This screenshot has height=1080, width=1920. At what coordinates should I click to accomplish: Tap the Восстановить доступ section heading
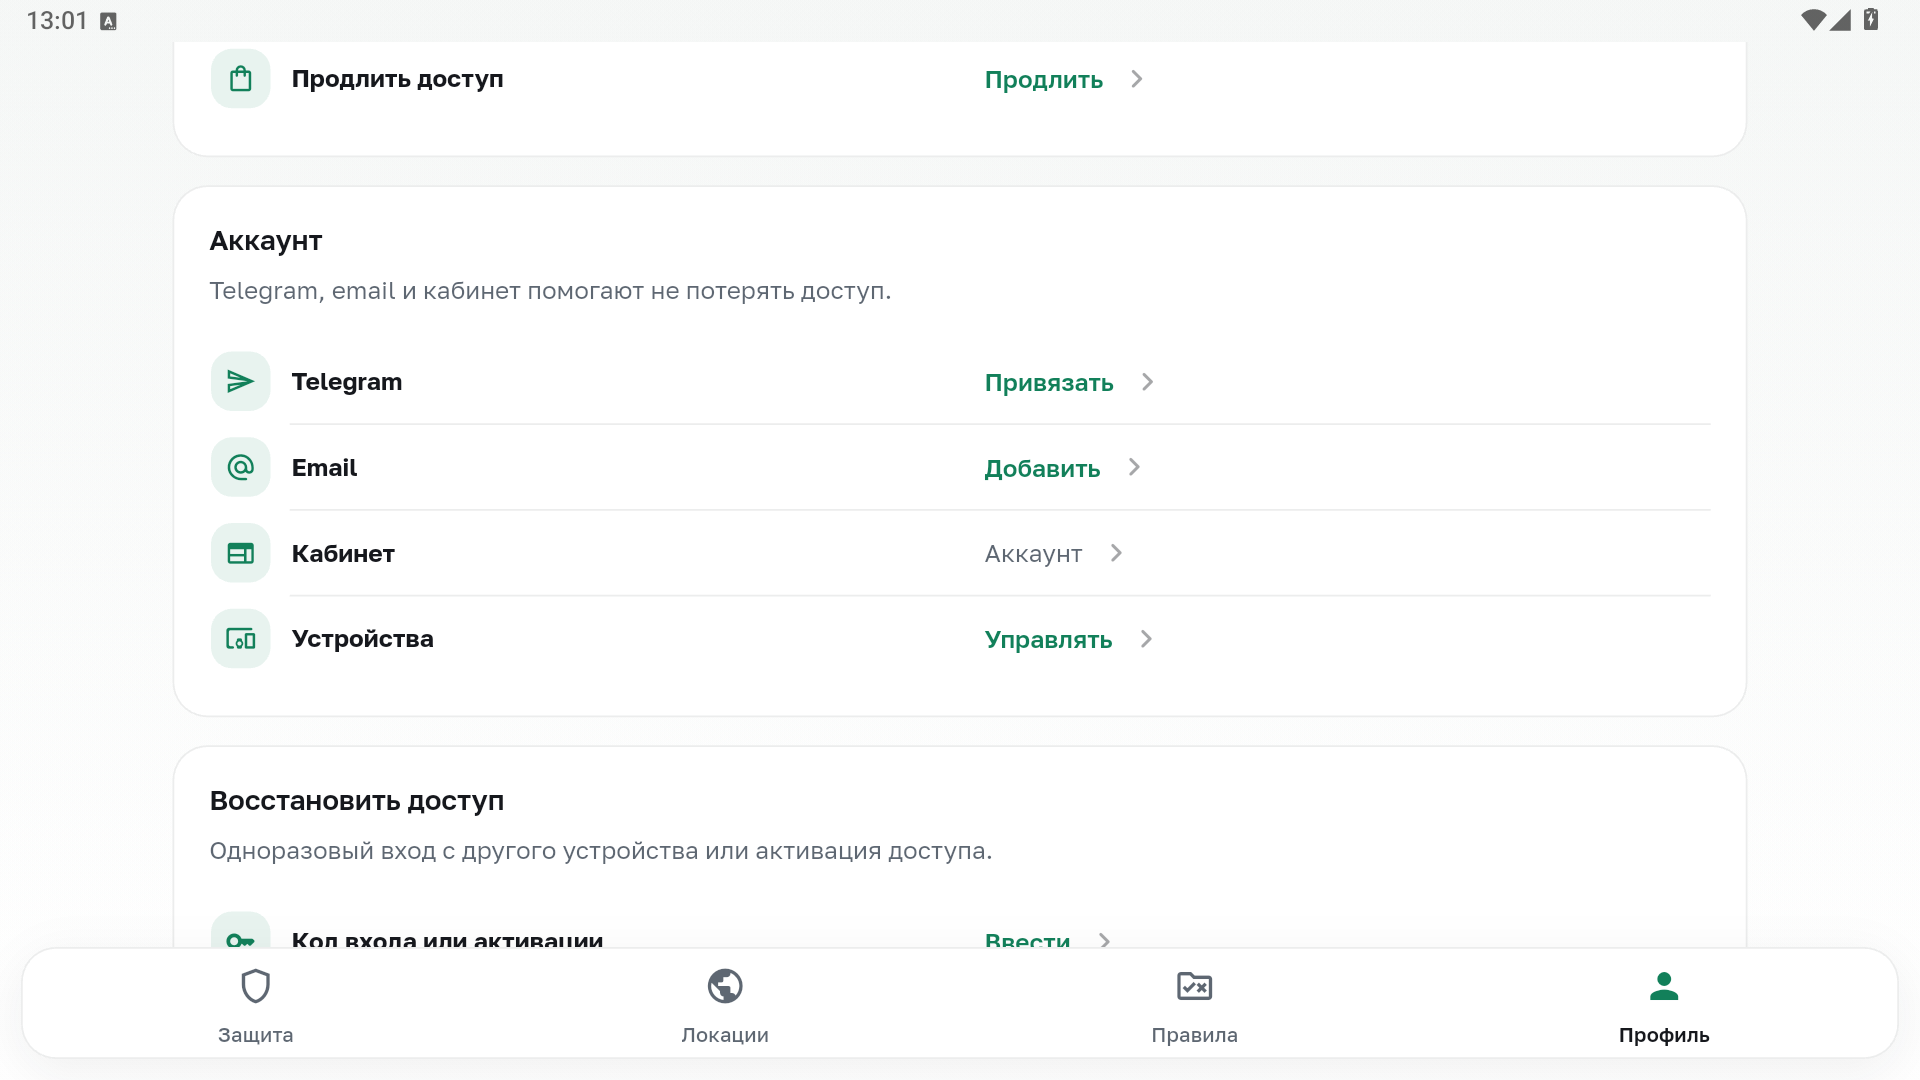357,801
